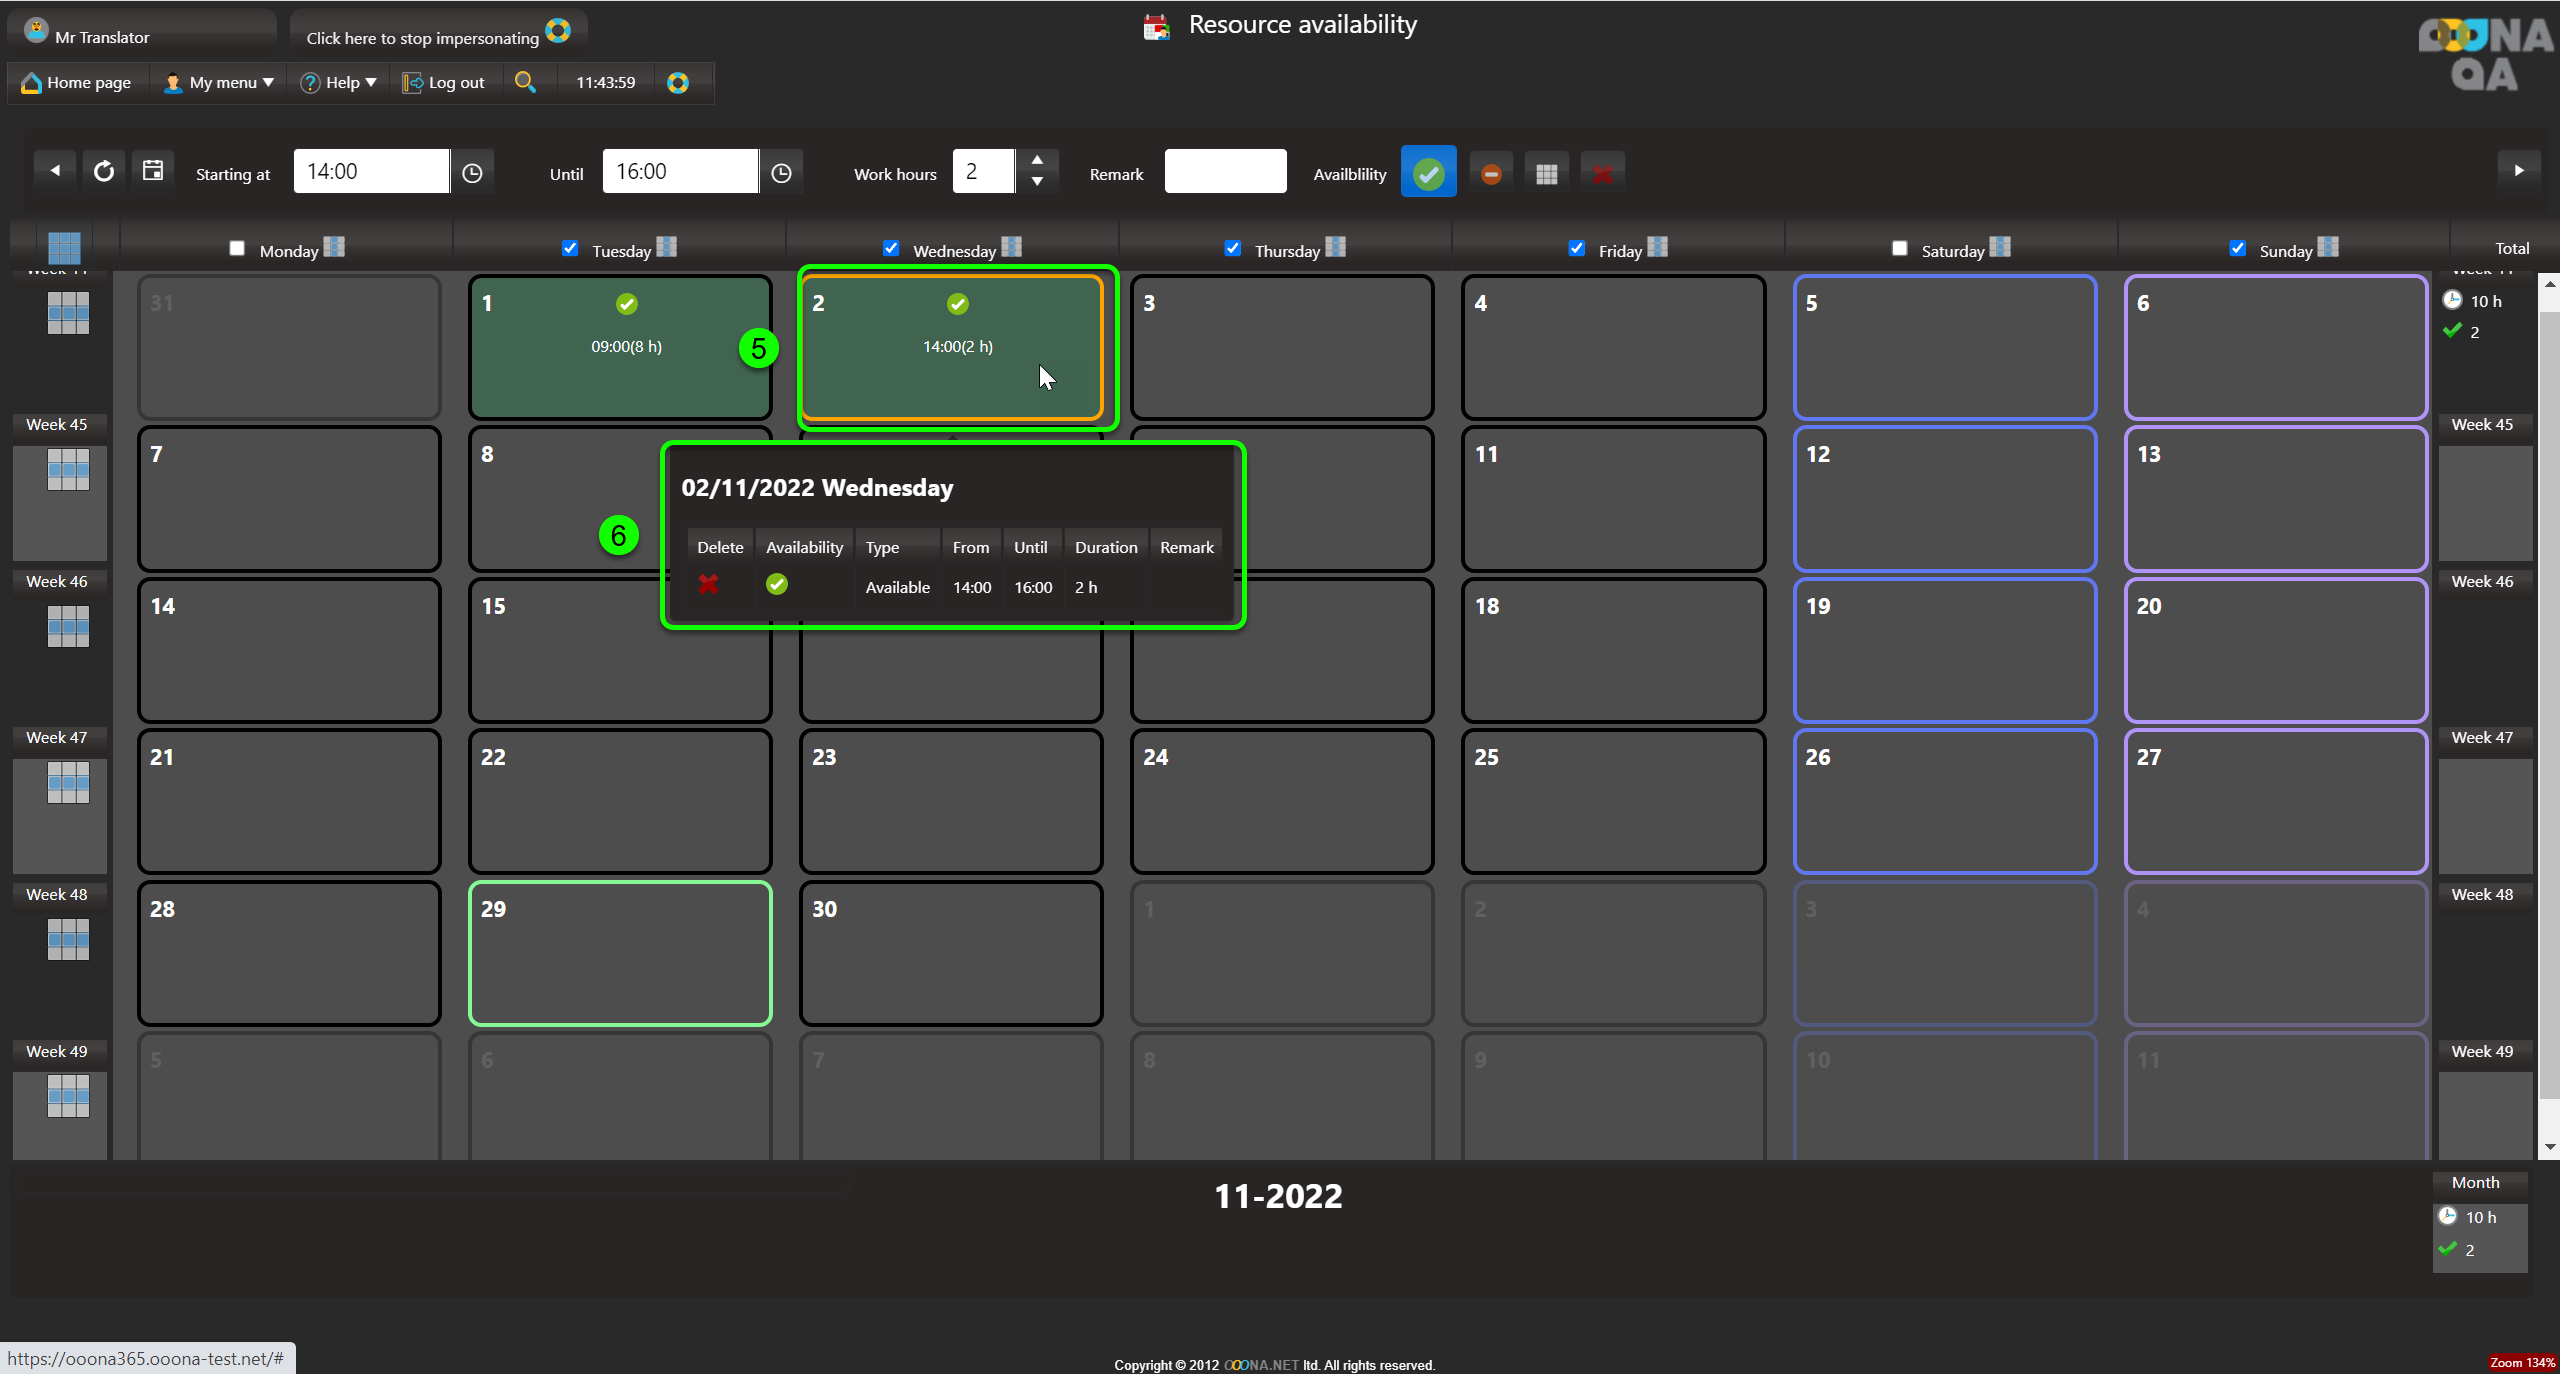The height and width of the screenshot is (1374, 2560).
Task: Open the date picker calendar icon
Action: pyautogui.click(x=152, y=171)
